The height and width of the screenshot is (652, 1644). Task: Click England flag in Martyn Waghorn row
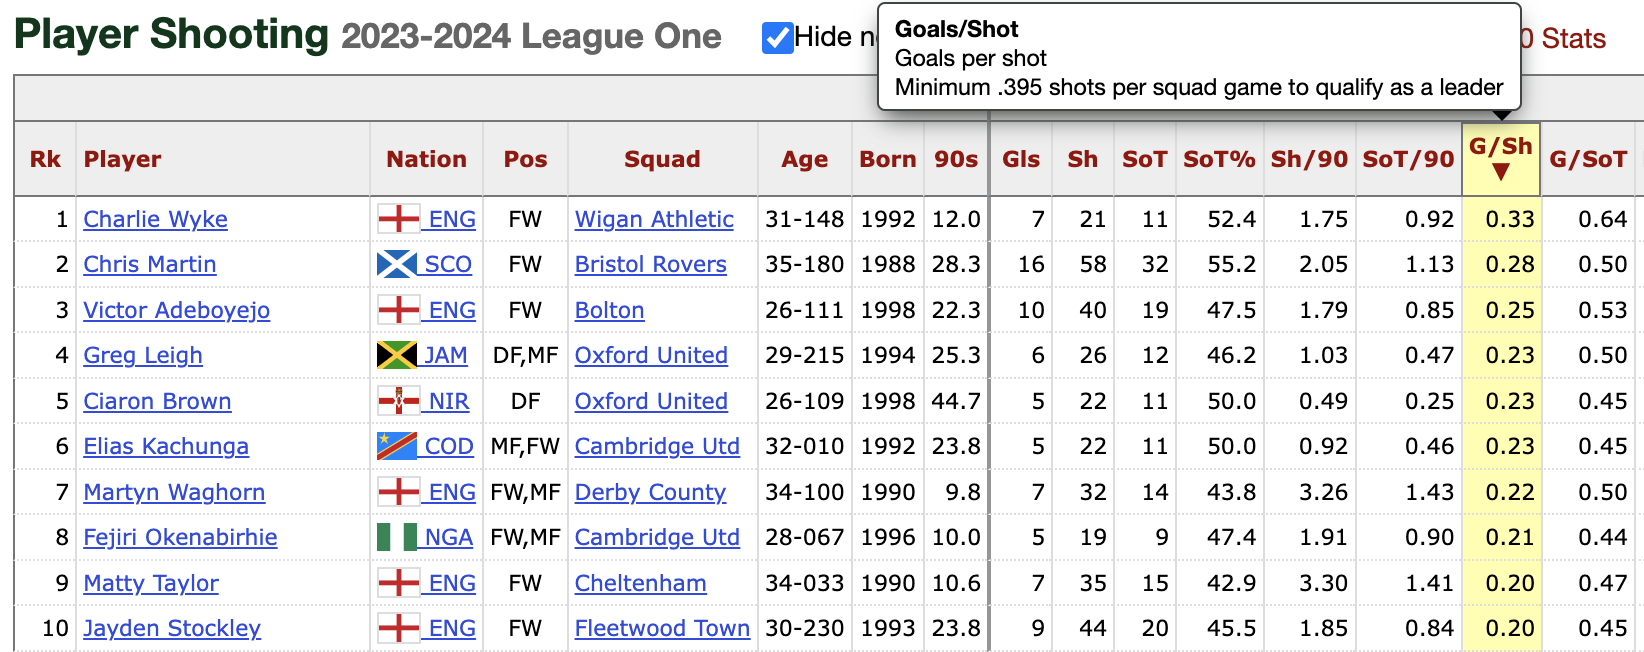398,492
